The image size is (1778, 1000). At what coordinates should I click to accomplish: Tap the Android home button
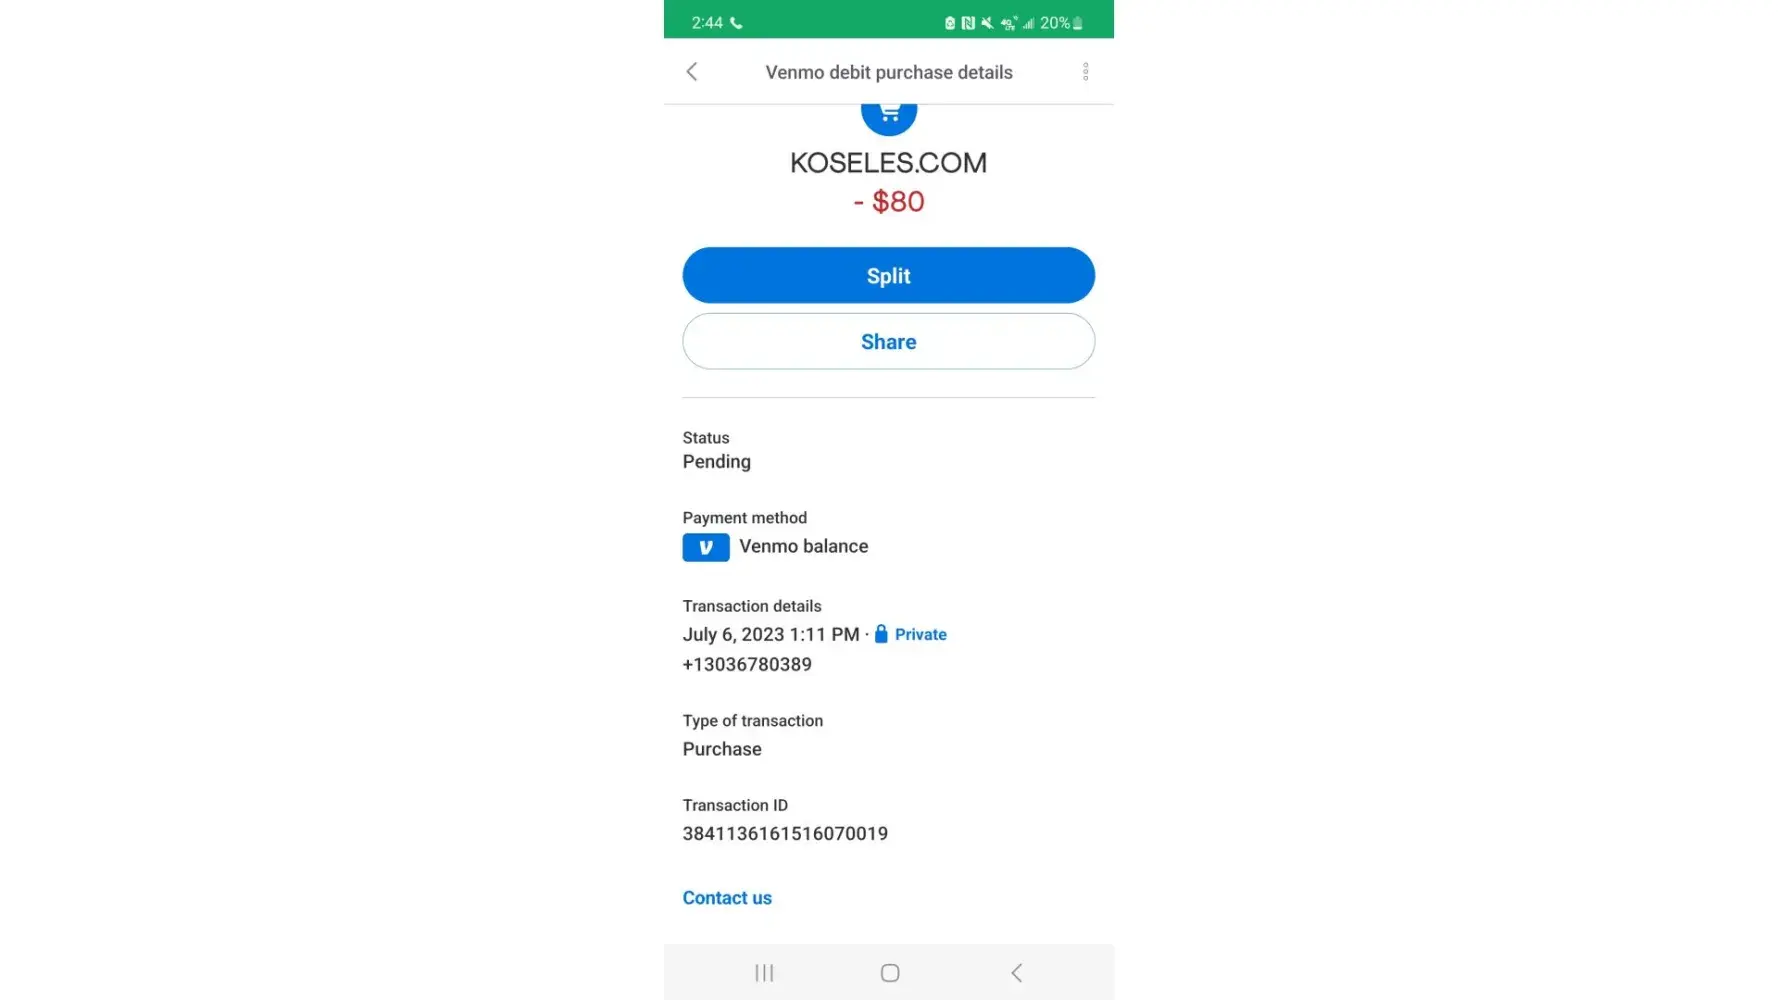click(890, 973)
